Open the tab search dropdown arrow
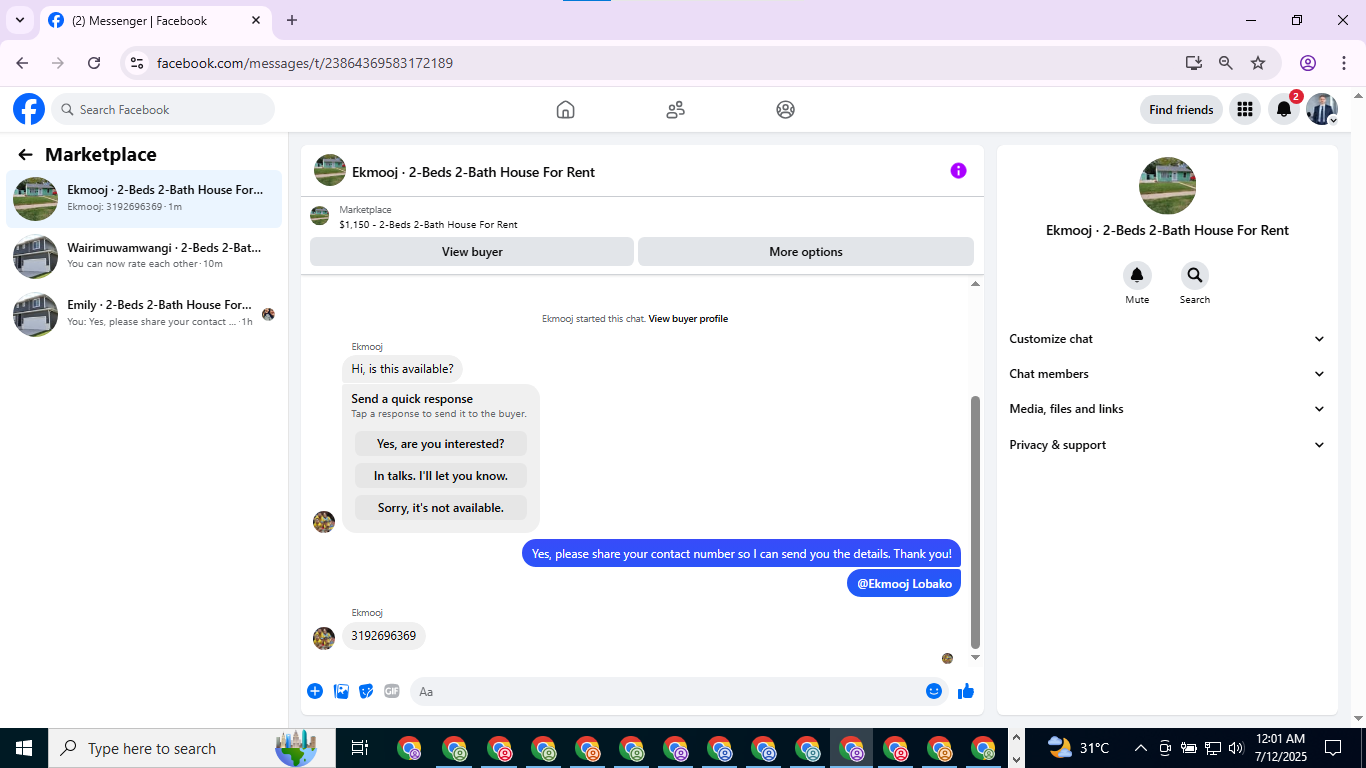The width and height of the screenshot is (1366, 768). coord(19,20)
